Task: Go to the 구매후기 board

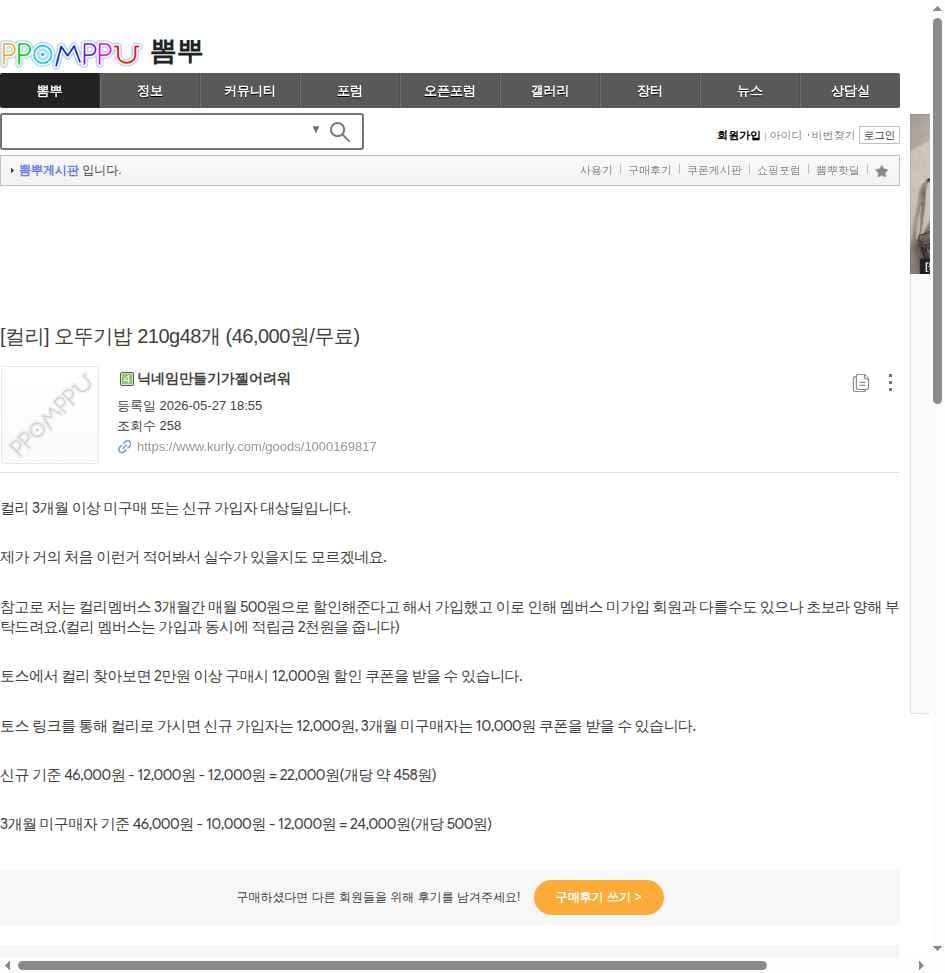Action: [x=649, y=170]
